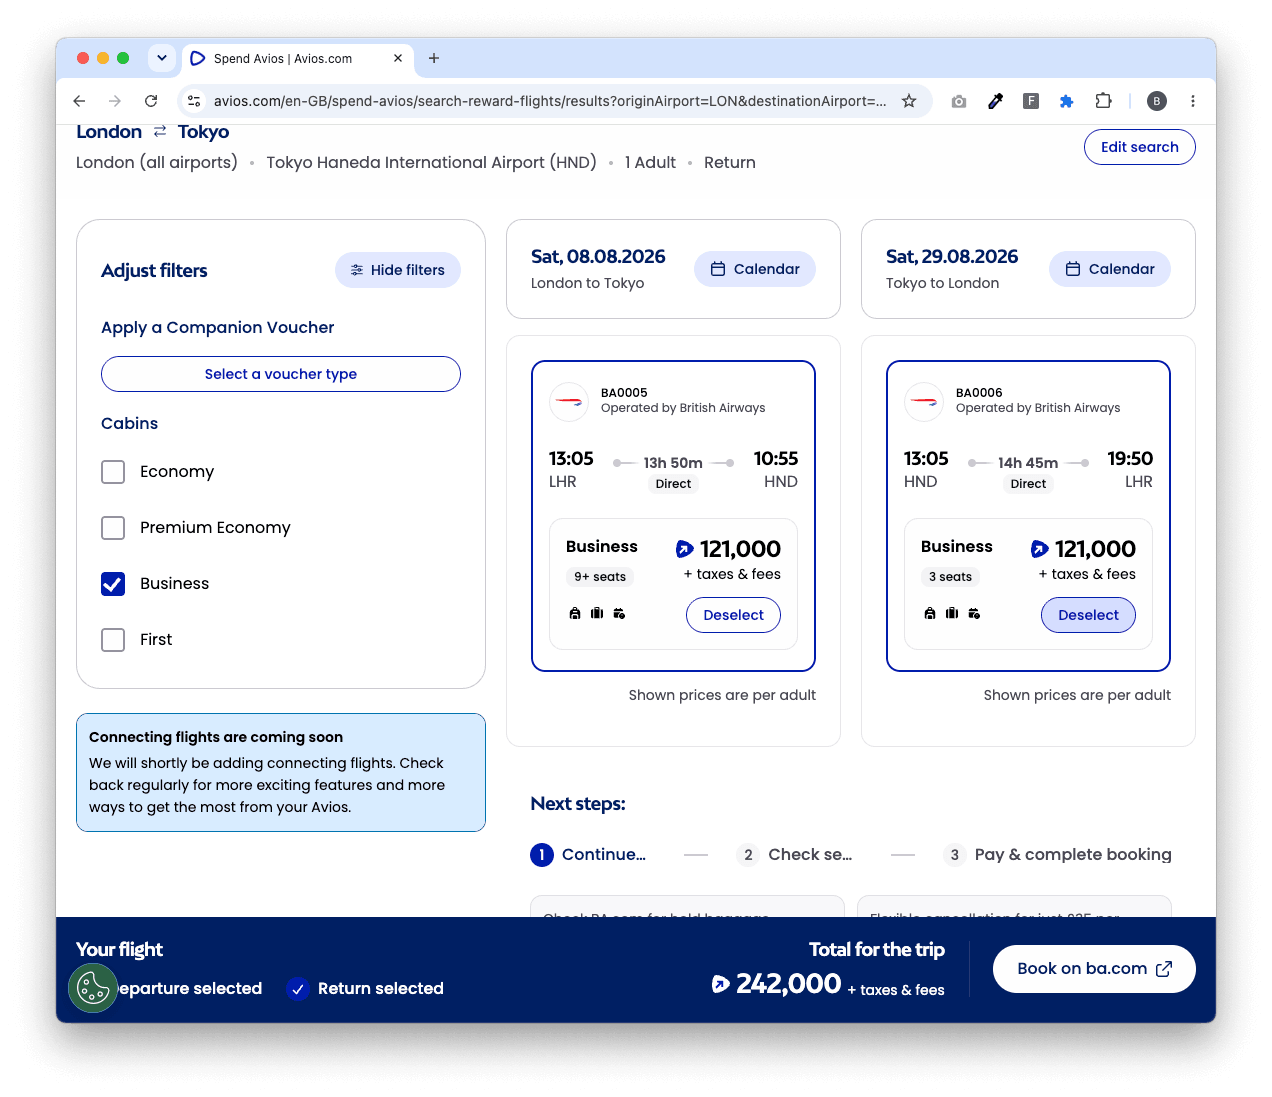This screenshot has width=1272, height=1097.
Task: Click Sat, 08.08.2026 date heading
Action: pos(598,257)
